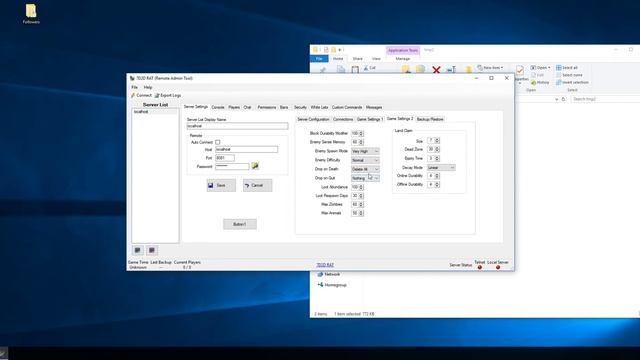
Task: Open the Help menu of 7D2D RAT
Action: 148,87
